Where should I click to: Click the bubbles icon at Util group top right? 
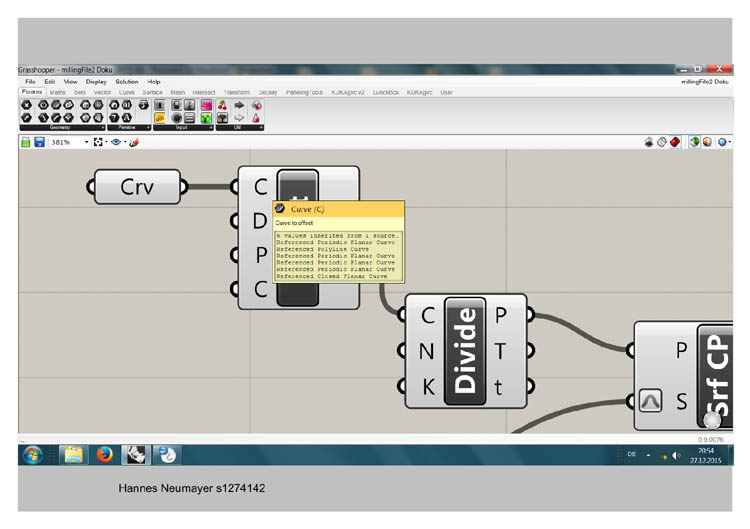coord(256,105)
